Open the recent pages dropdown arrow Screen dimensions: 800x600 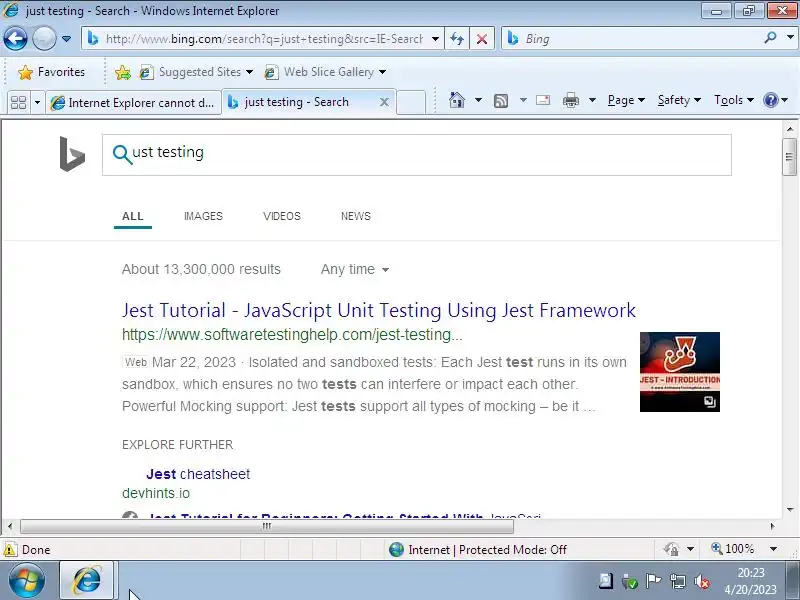coord(66,39)
